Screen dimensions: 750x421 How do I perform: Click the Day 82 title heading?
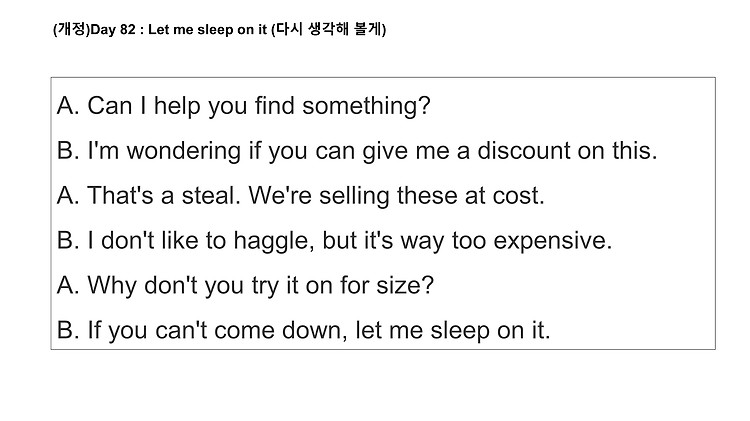220,29
